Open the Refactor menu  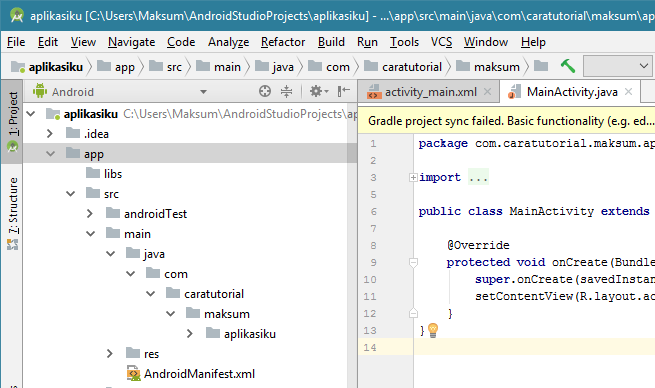pyautogui.click(x=283, y=42)
